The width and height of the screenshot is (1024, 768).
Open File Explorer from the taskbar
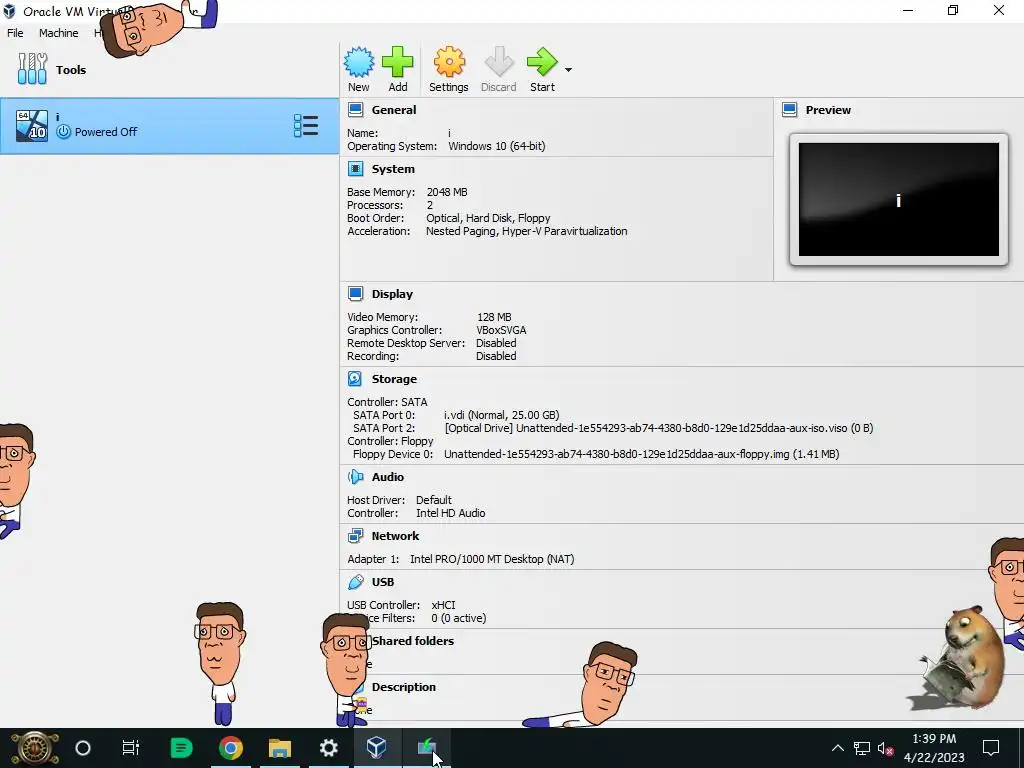(280, 748)
